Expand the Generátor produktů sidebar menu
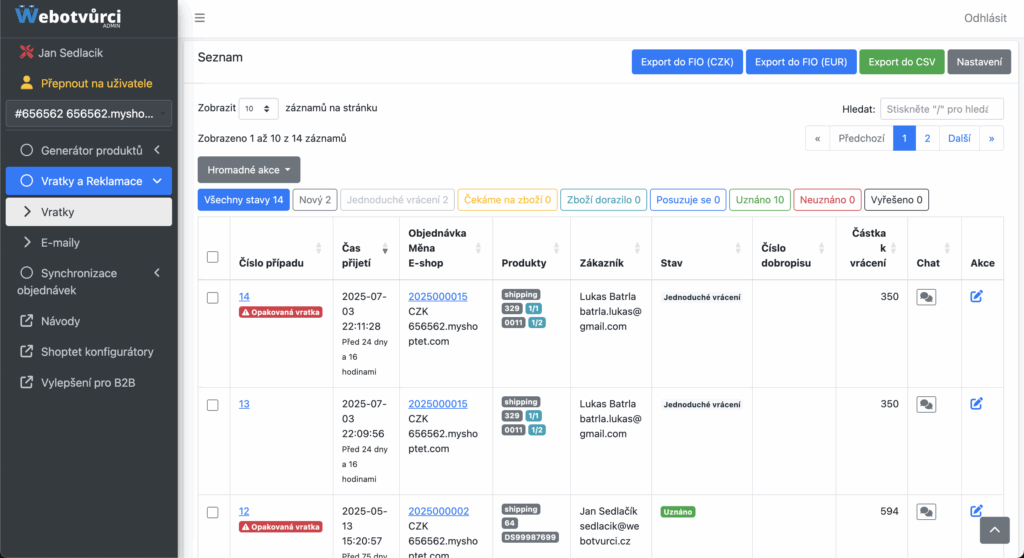 [x=89, y=150]
